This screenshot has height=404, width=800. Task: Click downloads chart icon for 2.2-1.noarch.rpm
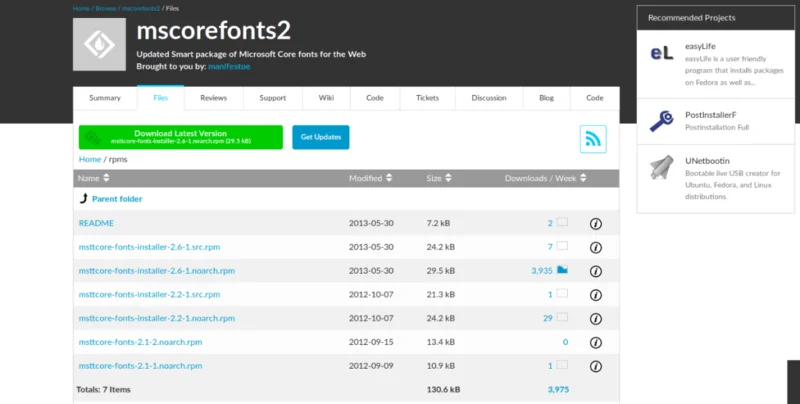point(562,317)
